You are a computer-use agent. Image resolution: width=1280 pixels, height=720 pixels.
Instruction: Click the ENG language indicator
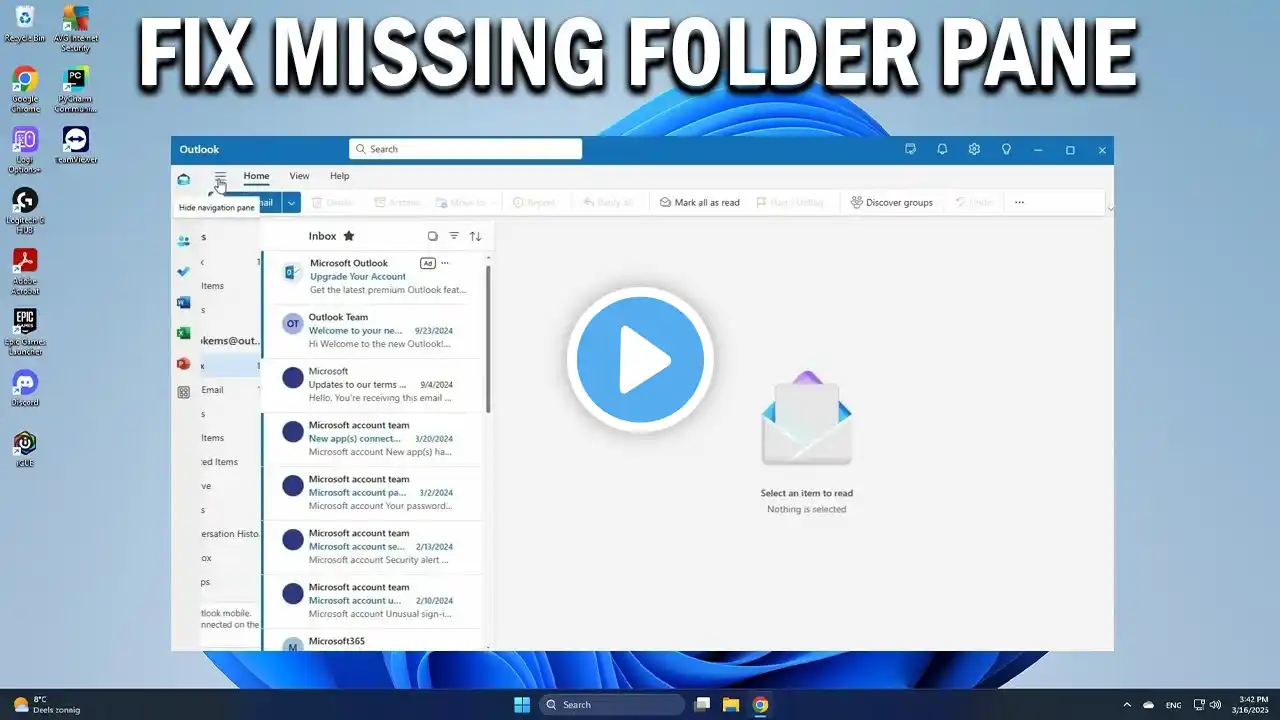point(1173,705)
